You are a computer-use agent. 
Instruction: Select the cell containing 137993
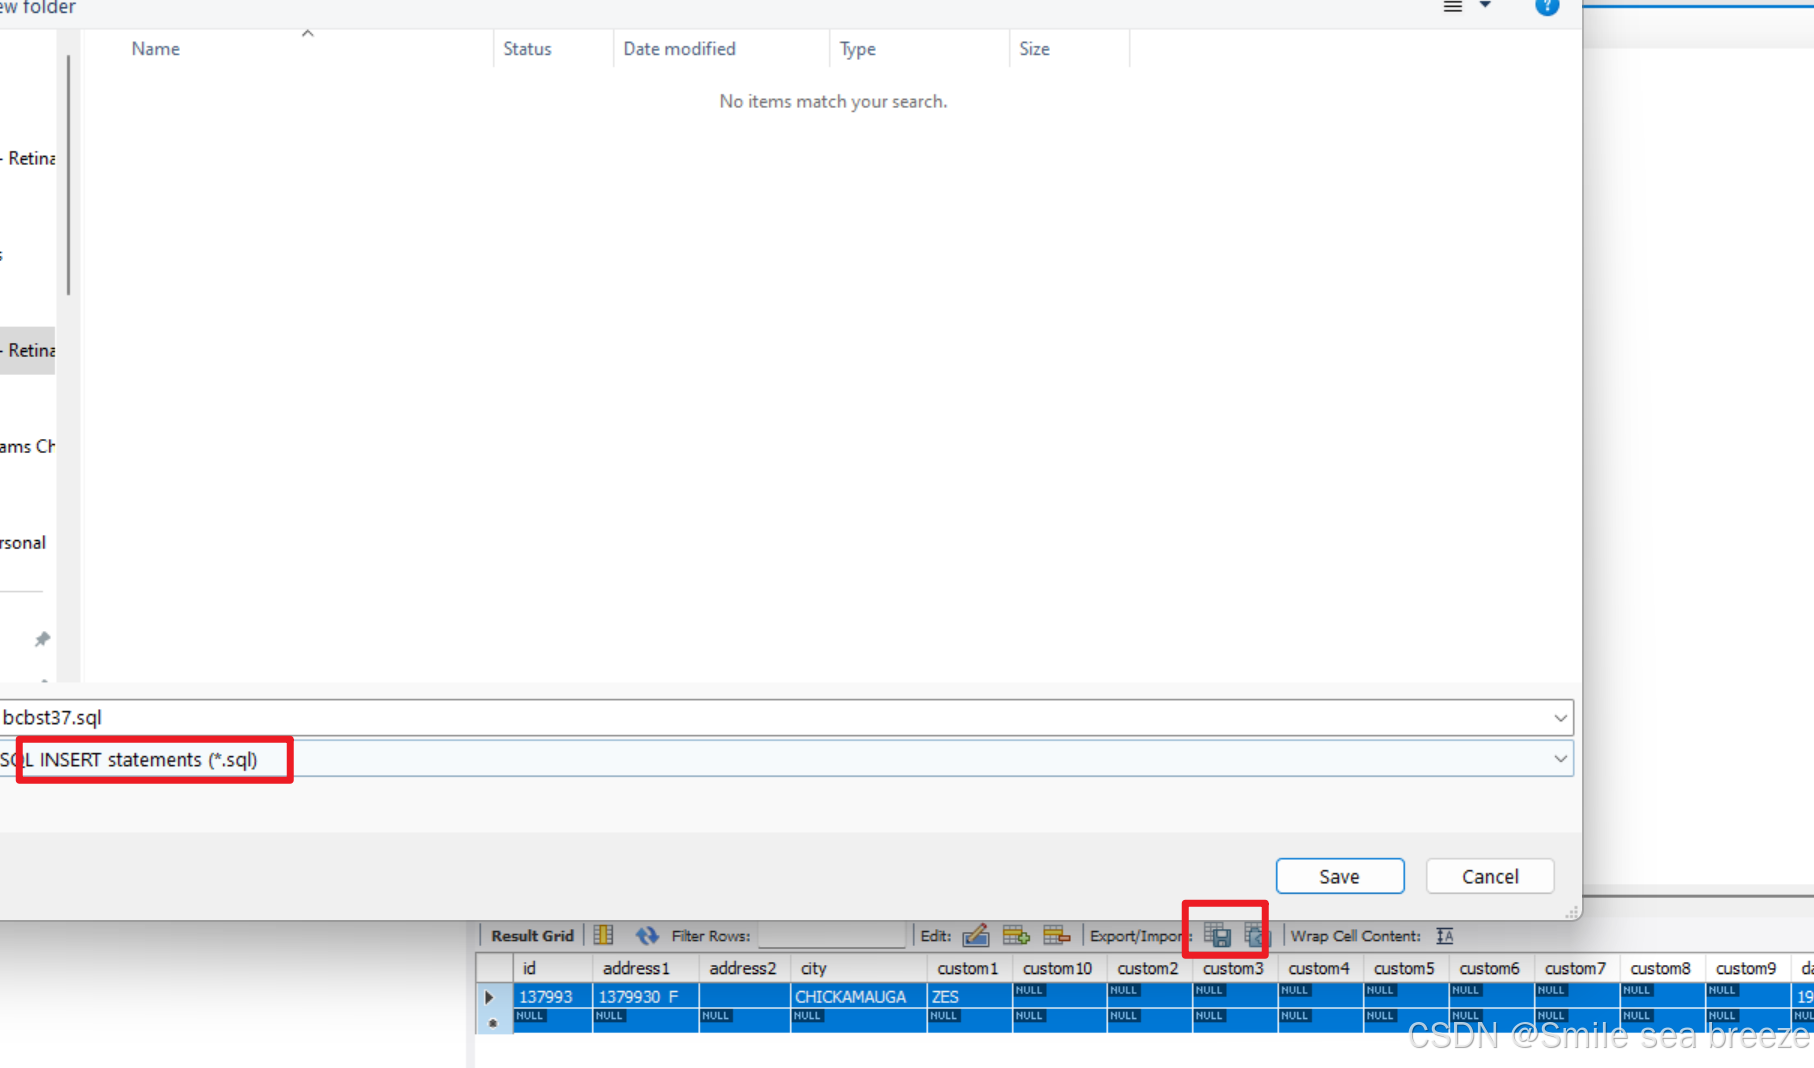point(553,997)
